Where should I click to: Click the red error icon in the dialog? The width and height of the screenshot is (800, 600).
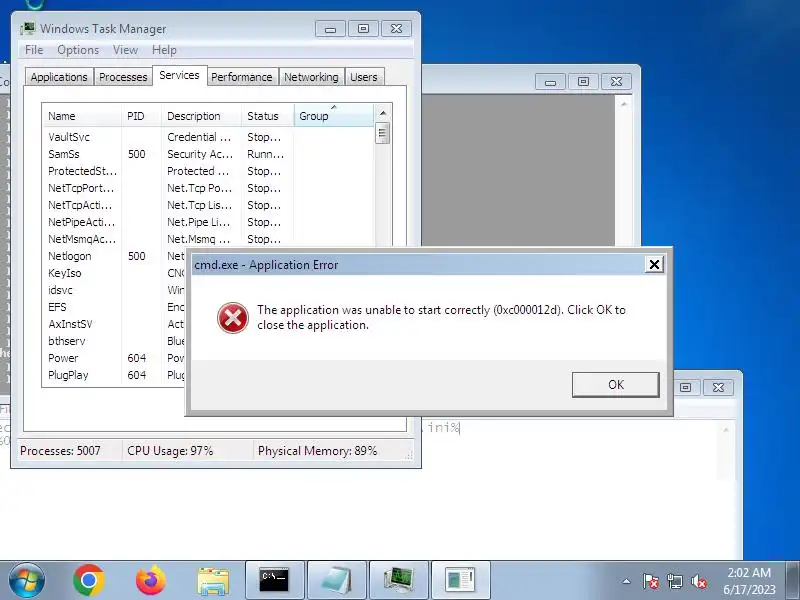(233, 317)
